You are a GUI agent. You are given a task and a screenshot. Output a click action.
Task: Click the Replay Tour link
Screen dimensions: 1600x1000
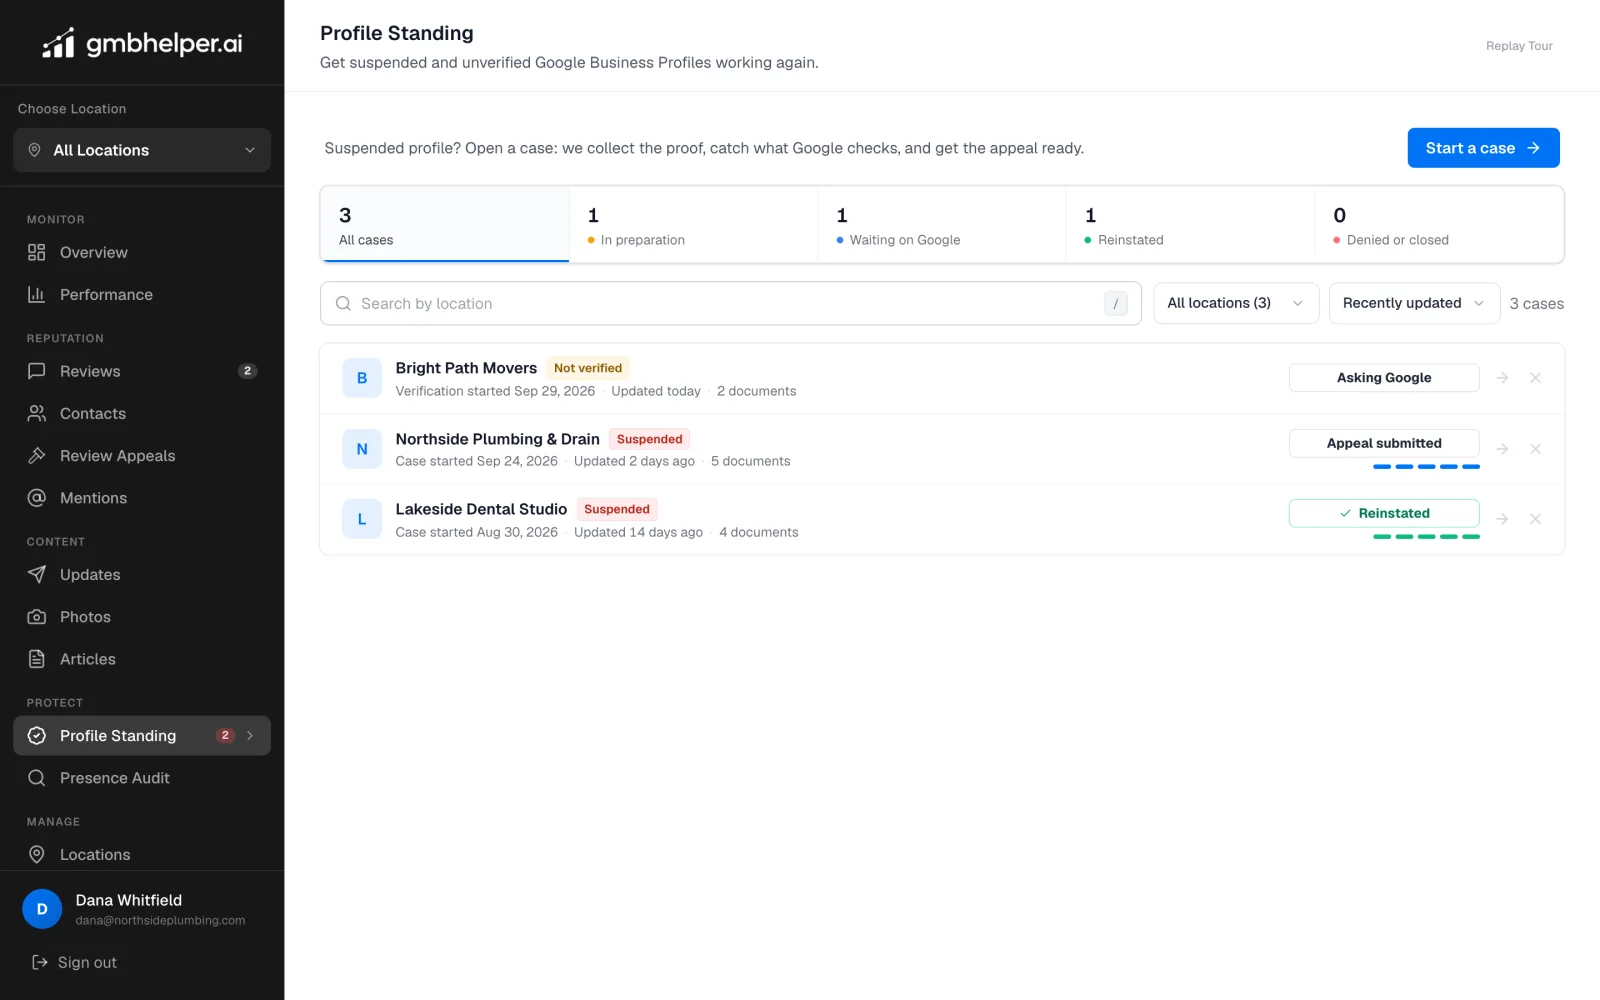click(x=1519, y=46)
